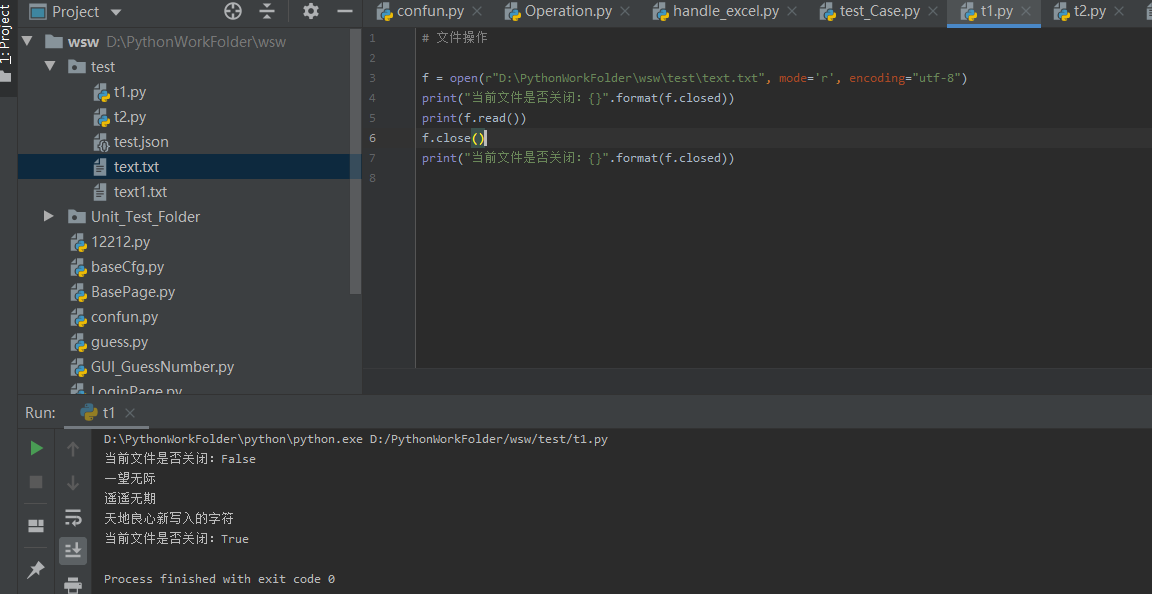Open Project panel settings gear
The image size is (1152, 594).
(x=311, y=11)
